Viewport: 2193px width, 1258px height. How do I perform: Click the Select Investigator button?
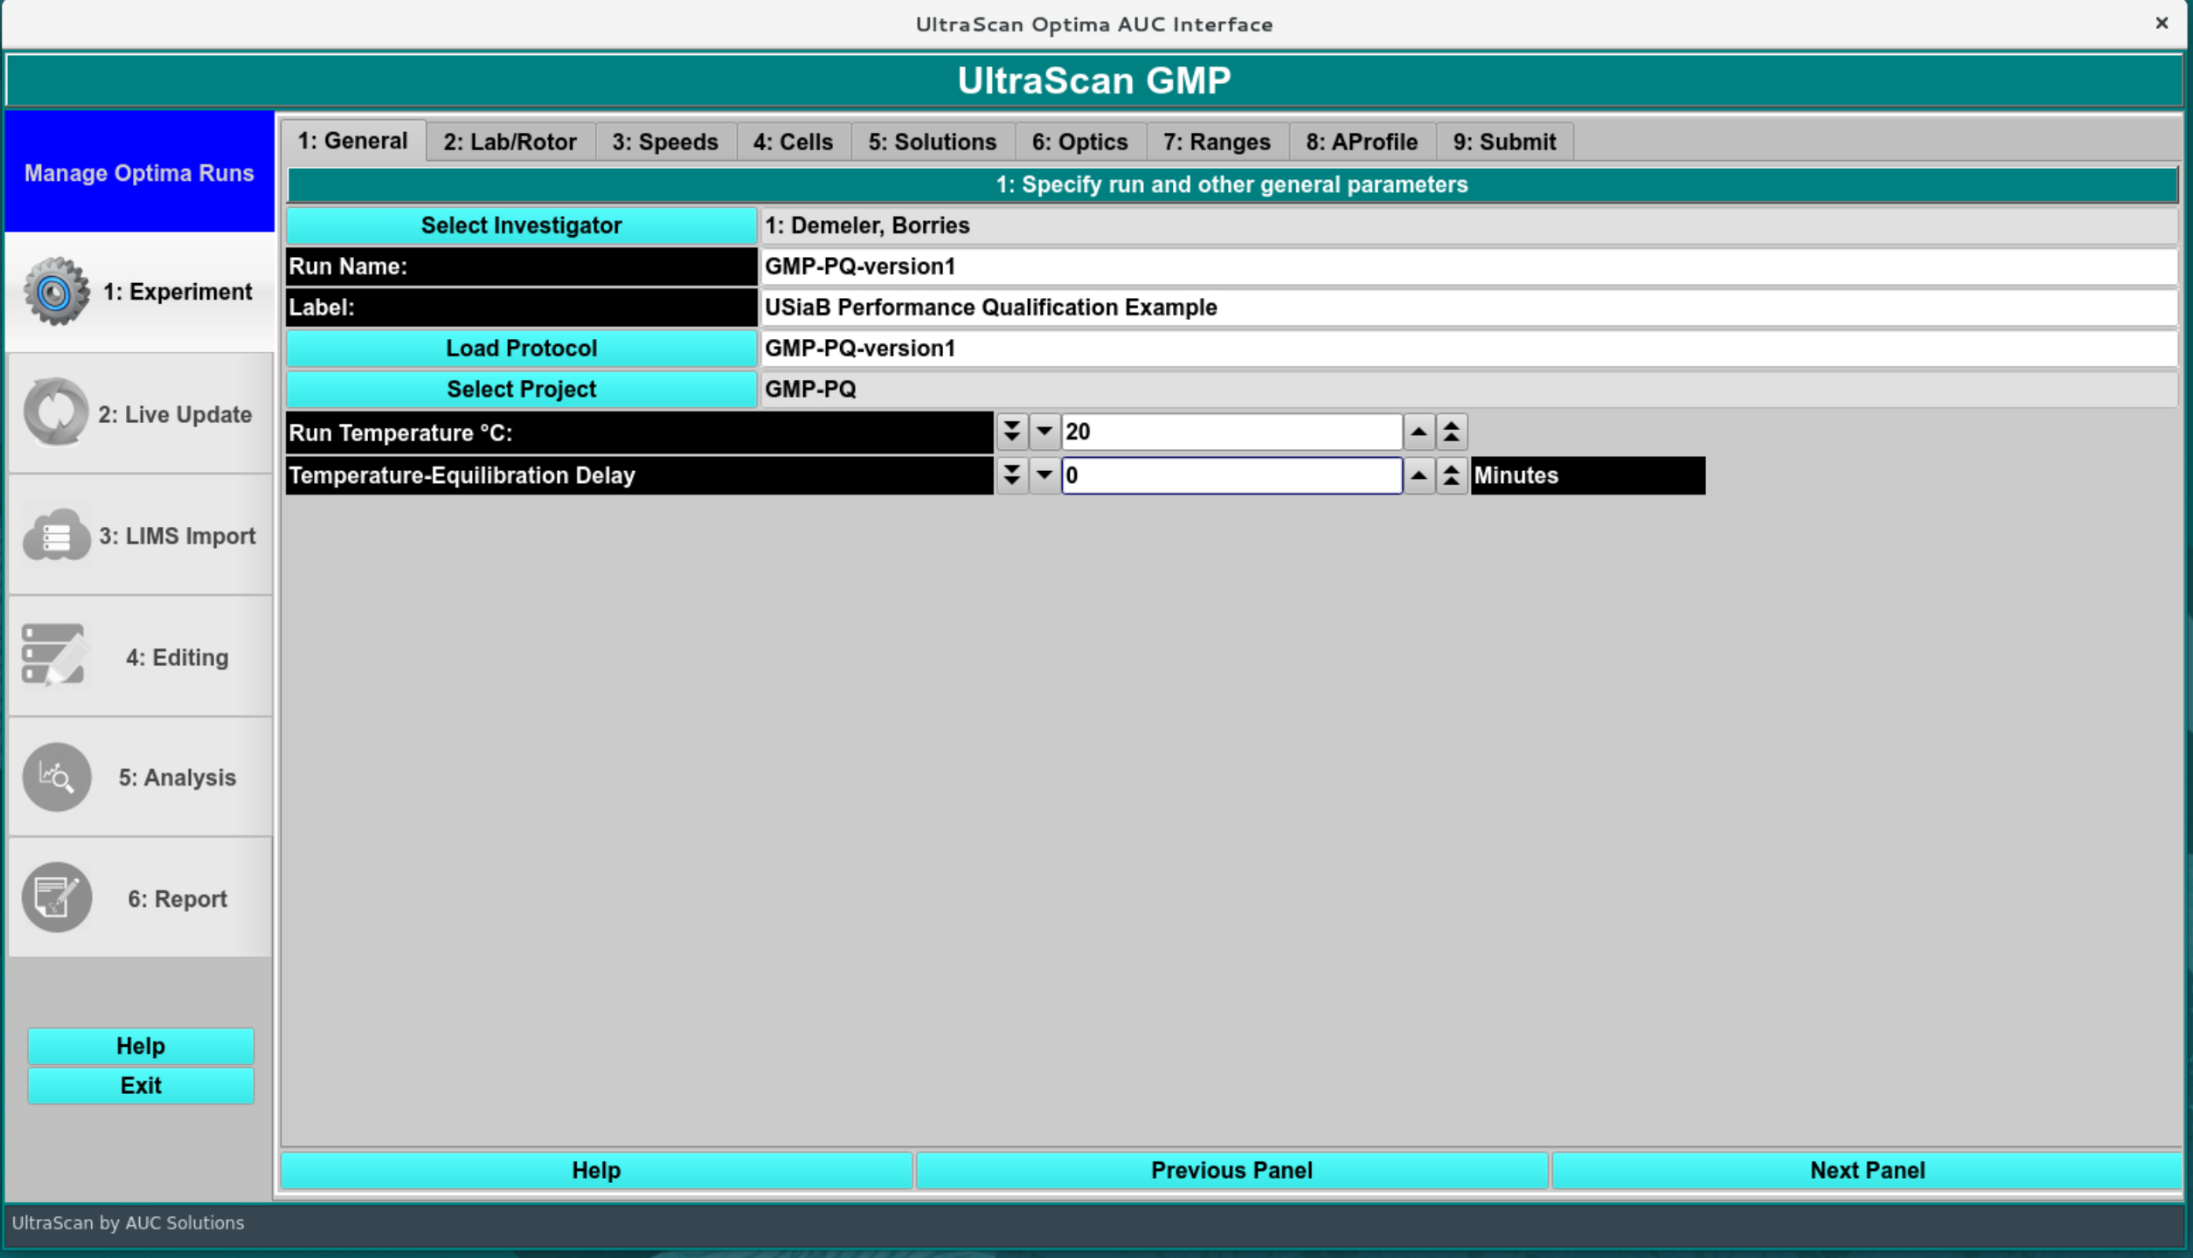tap(521, 226)
